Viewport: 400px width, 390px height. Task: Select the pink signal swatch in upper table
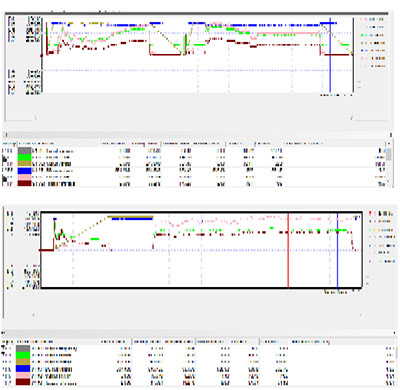click(24, 177)
